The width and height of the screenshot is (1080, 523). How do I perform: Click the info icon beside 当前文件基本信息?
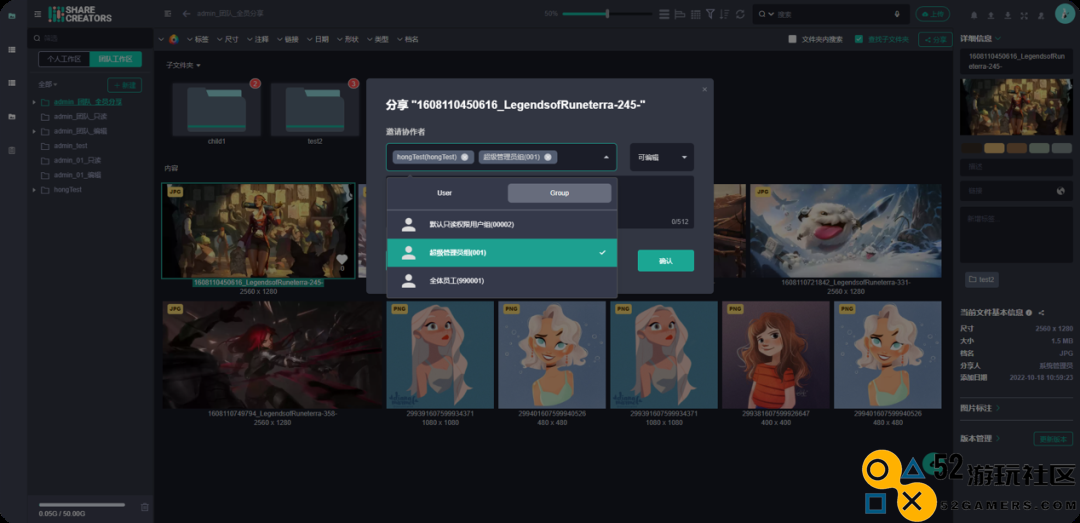pyautogui.click(x=1029, y=313)
